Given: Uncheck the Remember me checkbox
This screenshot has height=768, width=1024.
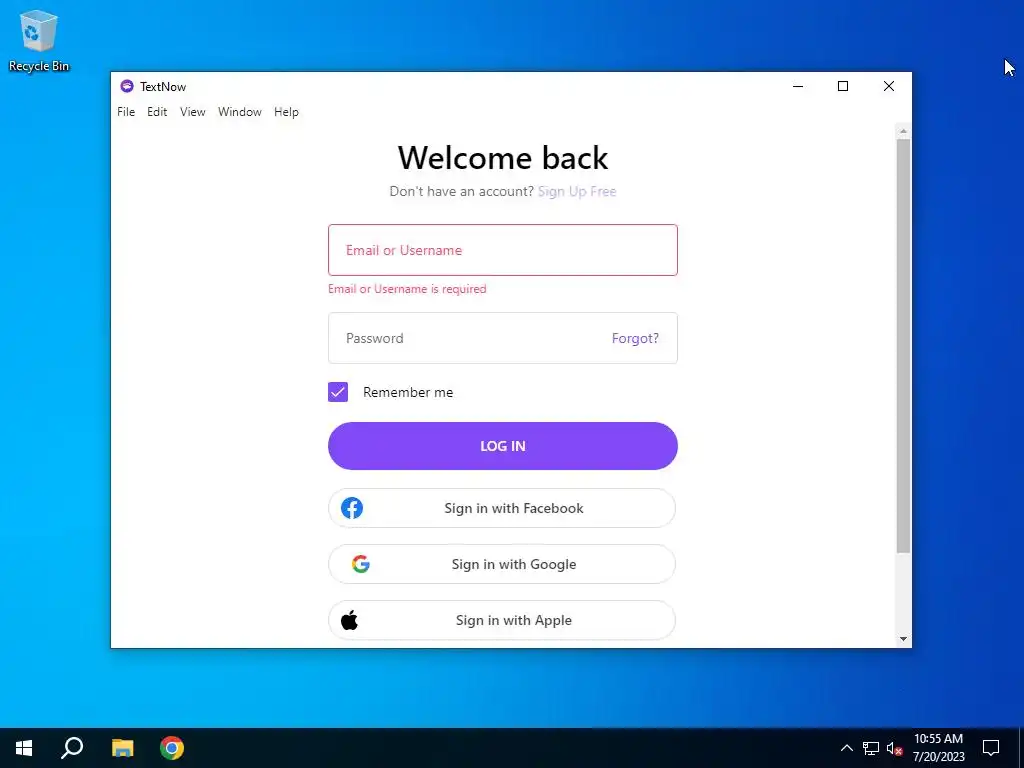Looking at the screenshot, I should coord(338,392).
